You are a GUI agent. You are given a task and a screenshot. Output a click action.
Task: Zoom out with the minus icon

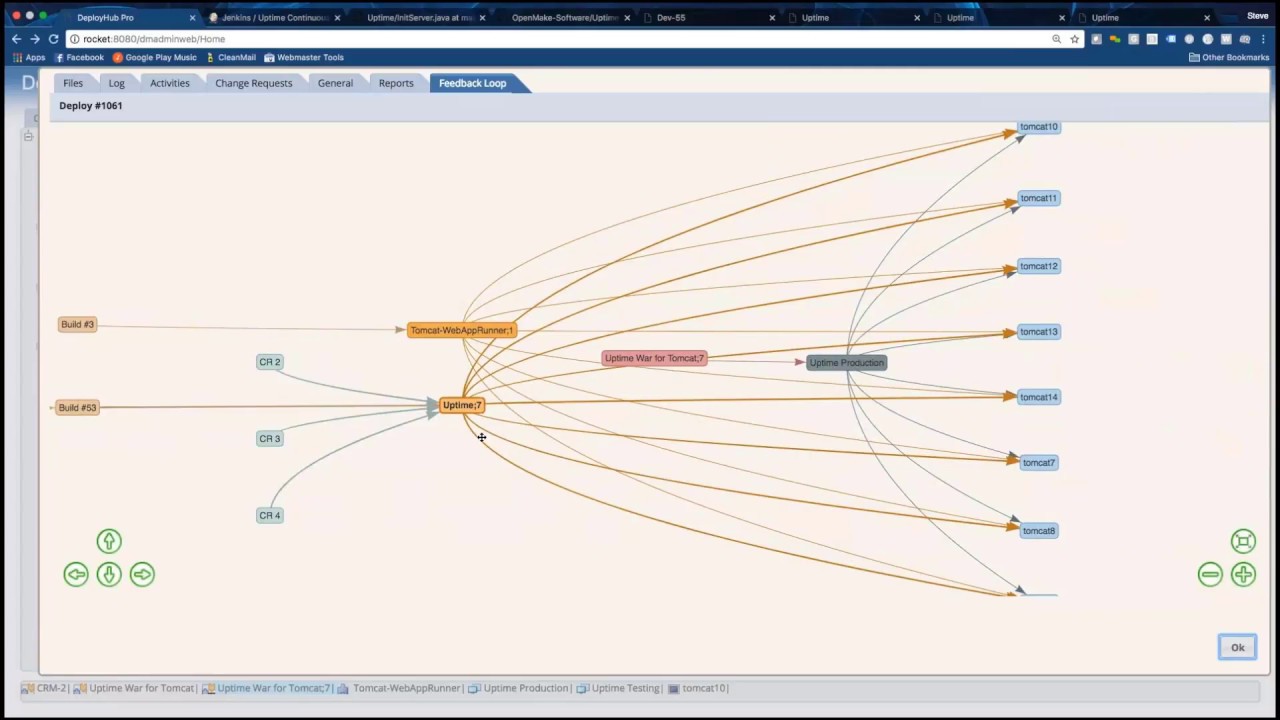point(1210,574)
